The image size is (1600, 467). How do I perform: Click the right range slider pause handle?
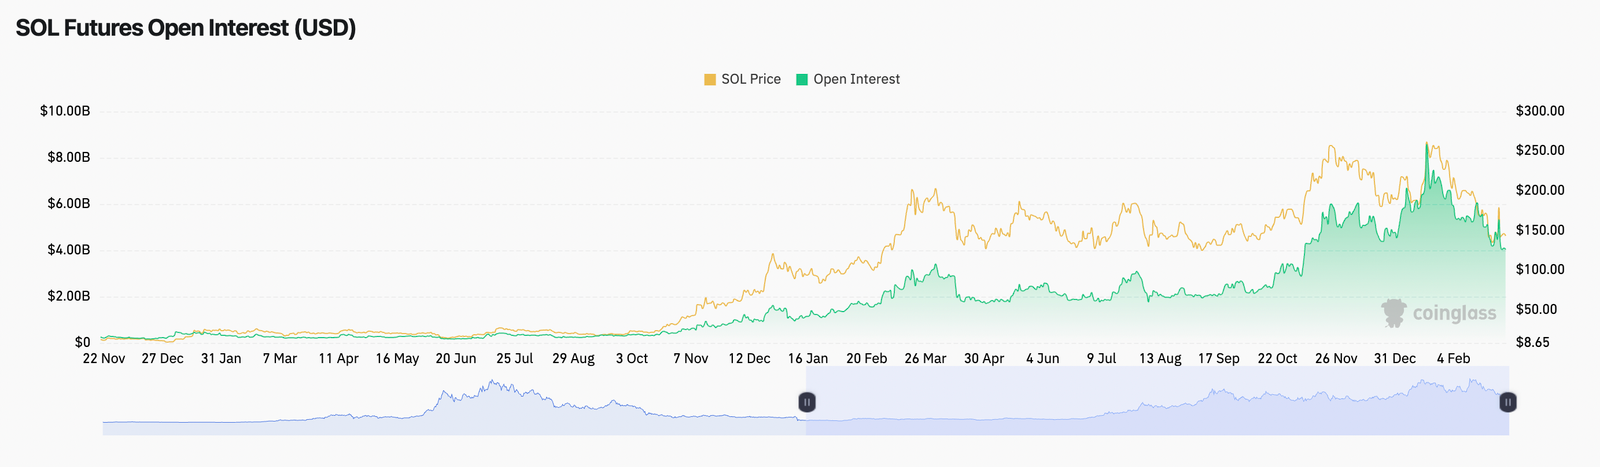1508,402
